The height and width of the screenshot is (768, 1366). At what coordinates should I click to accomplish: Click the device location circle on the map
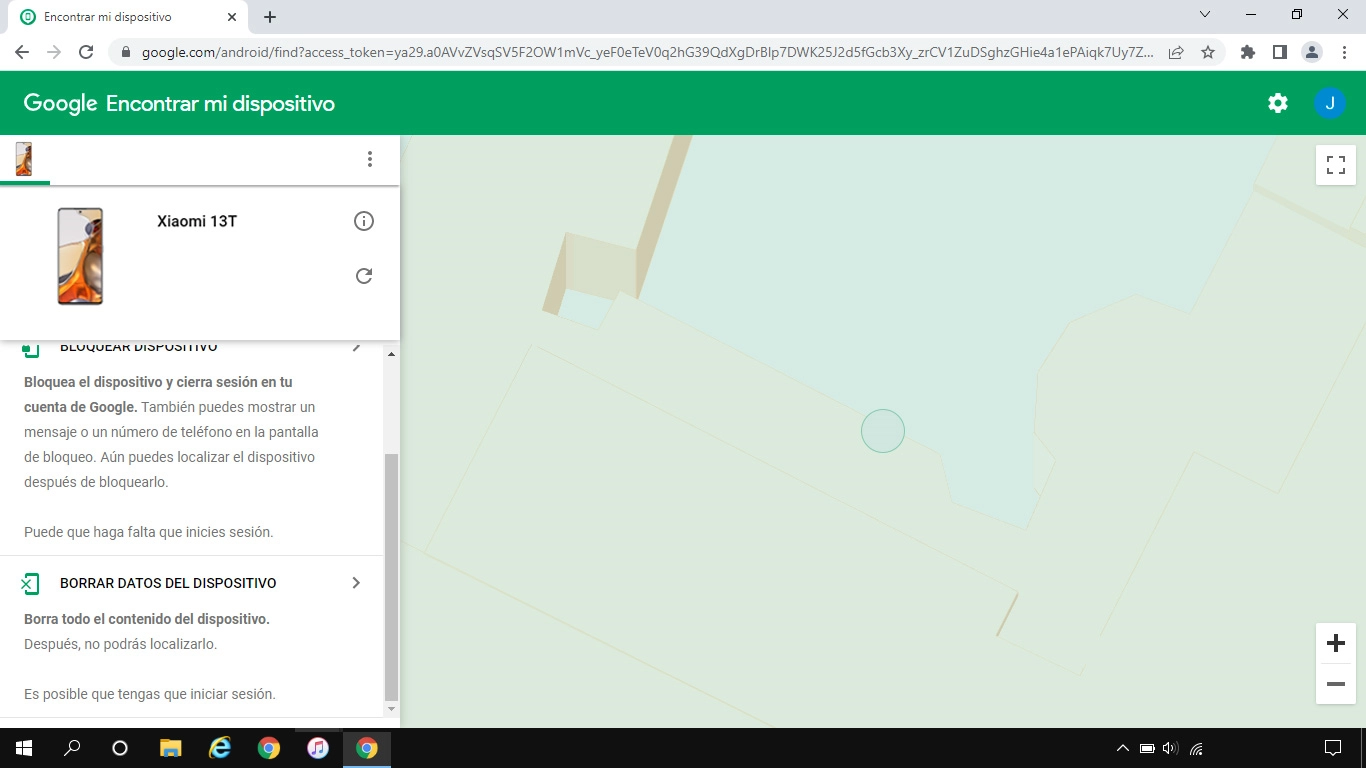click(883, 430)
